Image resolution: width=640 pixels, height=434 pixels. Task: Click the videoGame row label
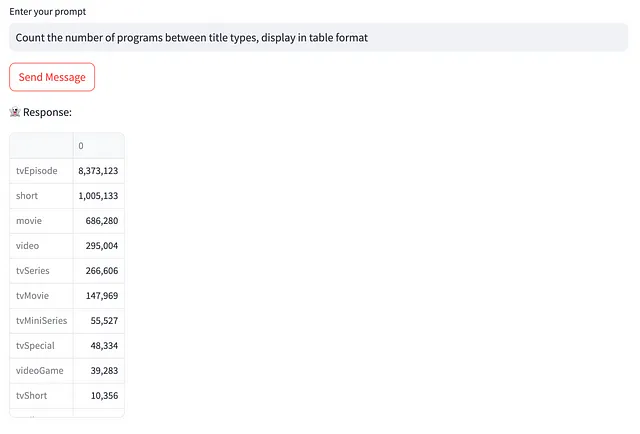coord(42,370)
